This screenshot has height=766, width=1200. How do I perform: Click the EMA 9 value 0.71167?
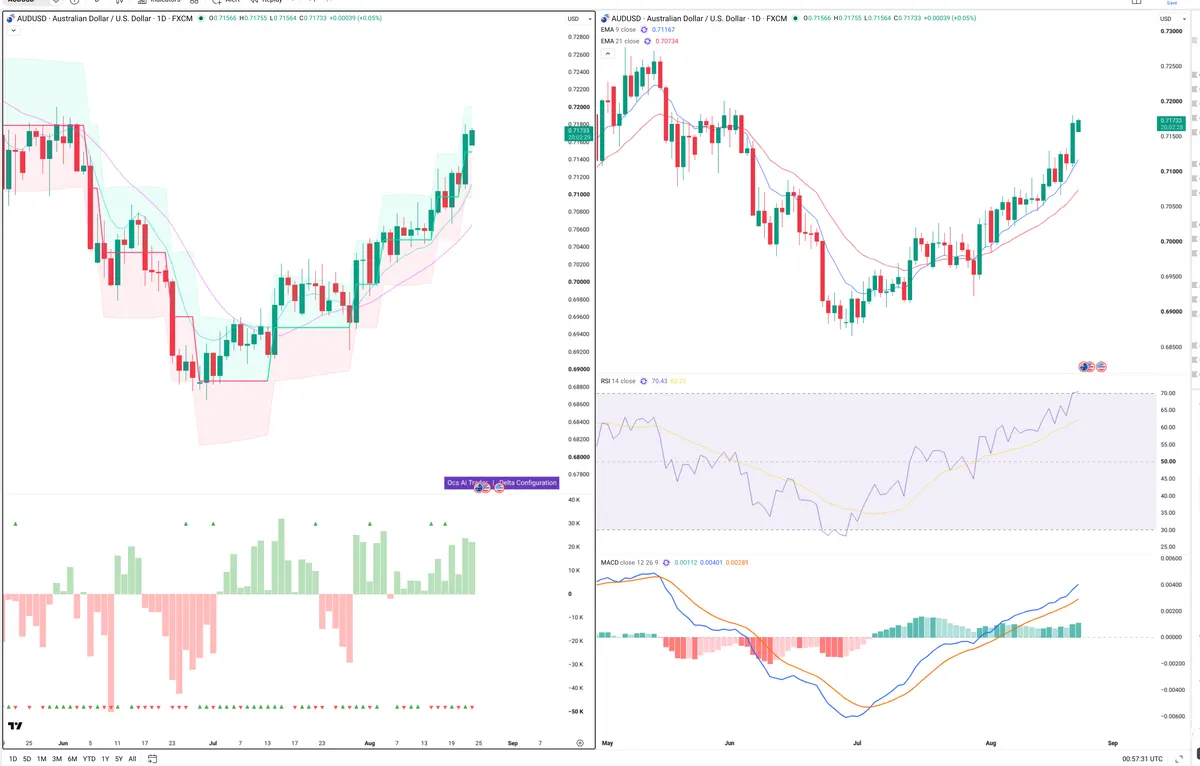pos(664,30)
